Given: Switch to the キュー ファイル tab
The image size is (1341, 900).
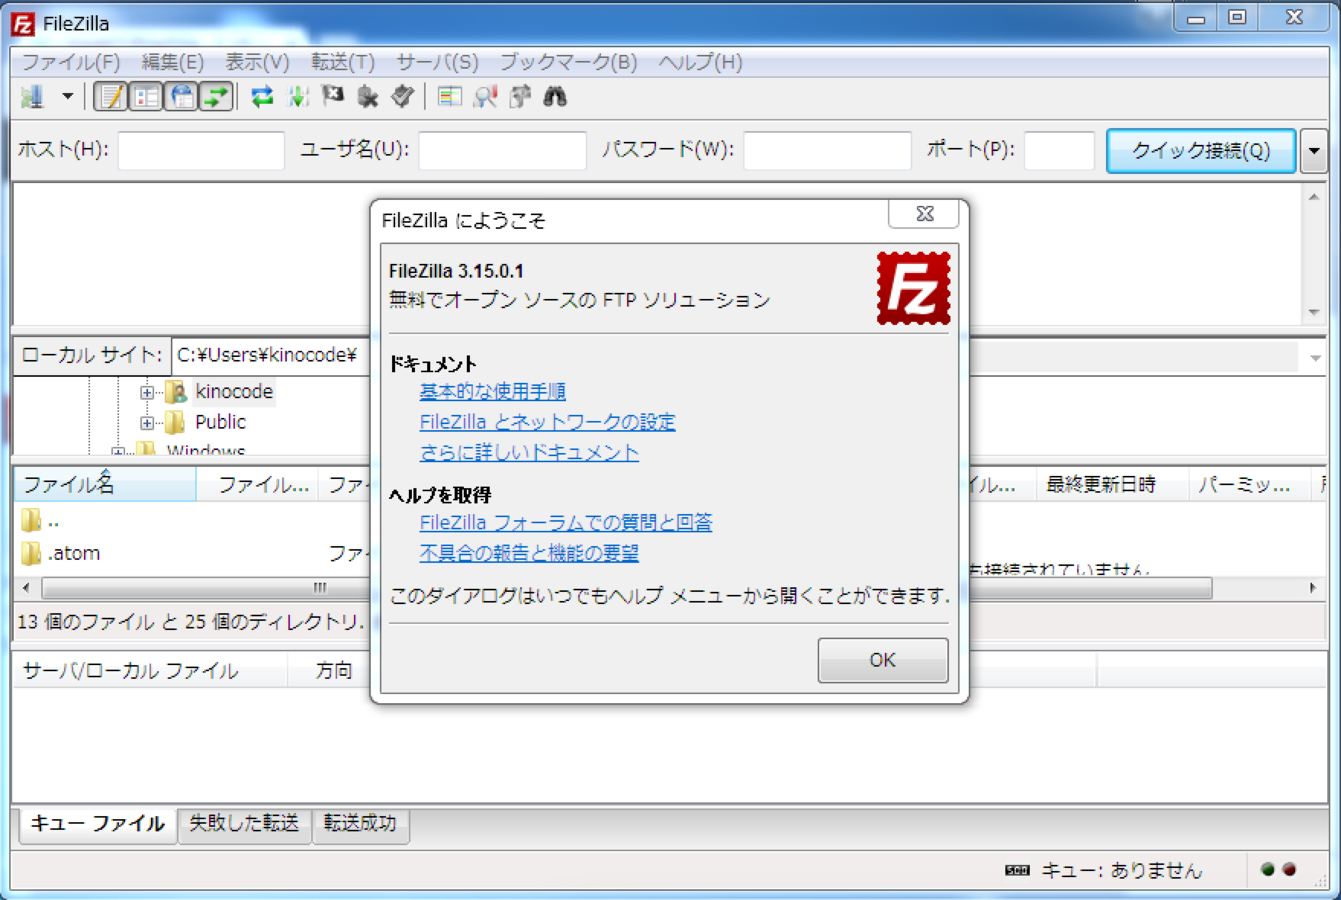Looking at the screenshot, I should tap(98, 823).
